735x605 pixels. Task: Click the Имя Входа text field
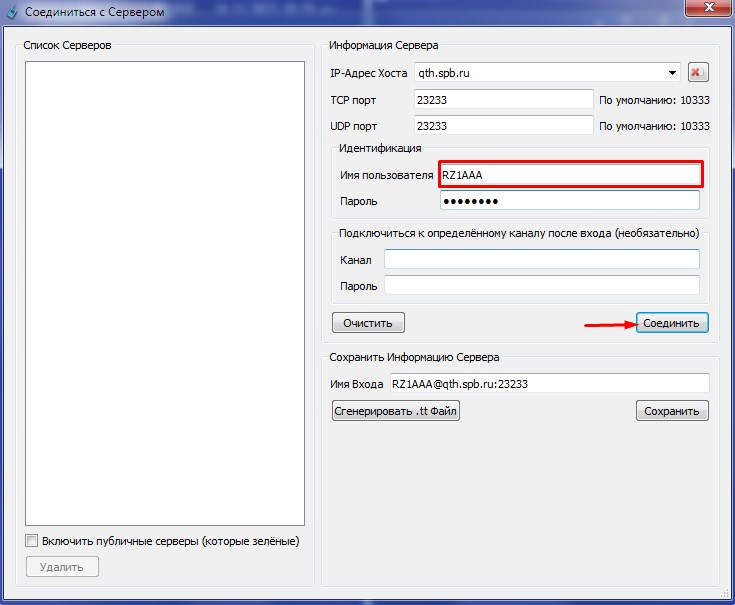tap(548, 384)
